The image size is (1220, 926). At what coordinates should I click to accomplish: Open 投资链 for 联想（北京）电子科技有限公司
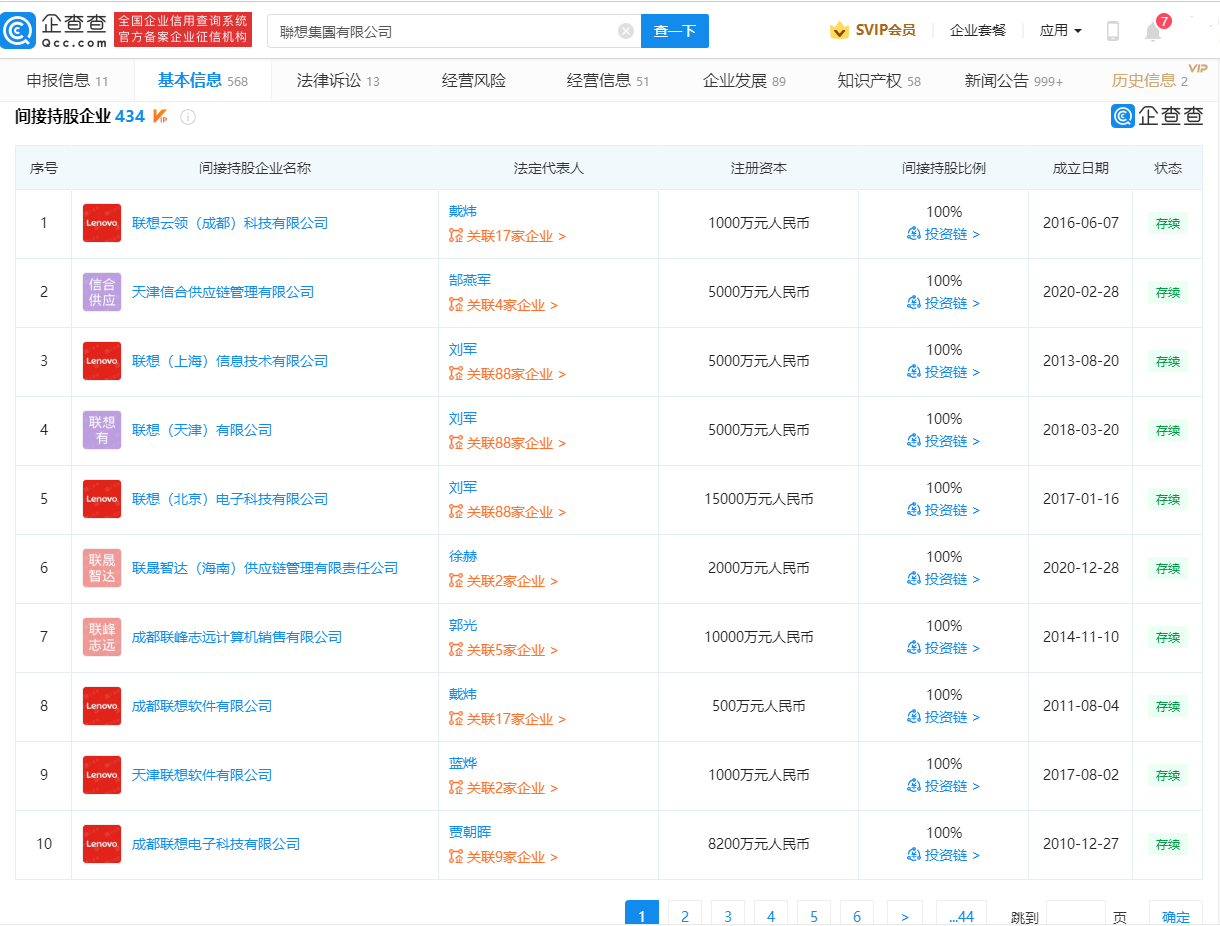(943, 510)
